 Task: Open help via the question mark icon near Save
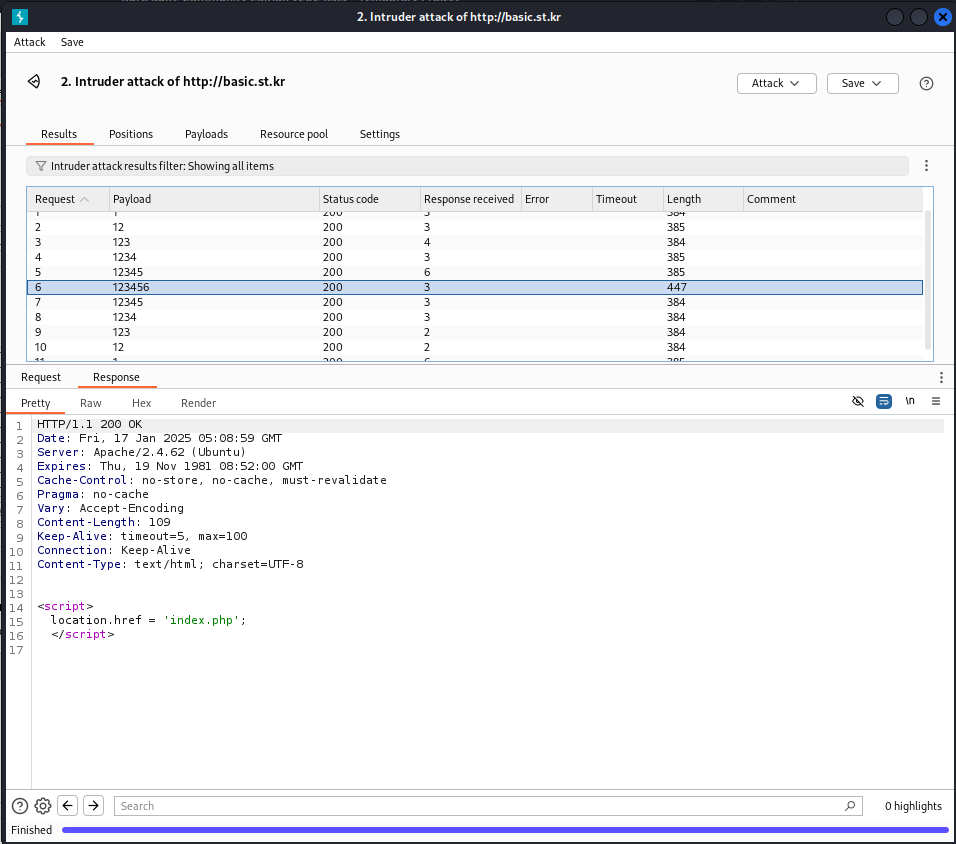[926, 84]
